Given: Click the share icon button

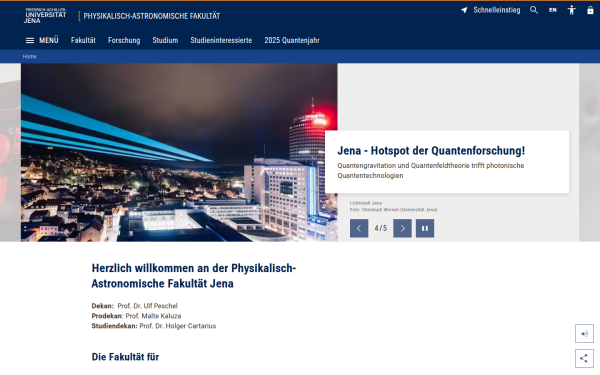Looking at the screenshot, I should (x=584, y=358).
